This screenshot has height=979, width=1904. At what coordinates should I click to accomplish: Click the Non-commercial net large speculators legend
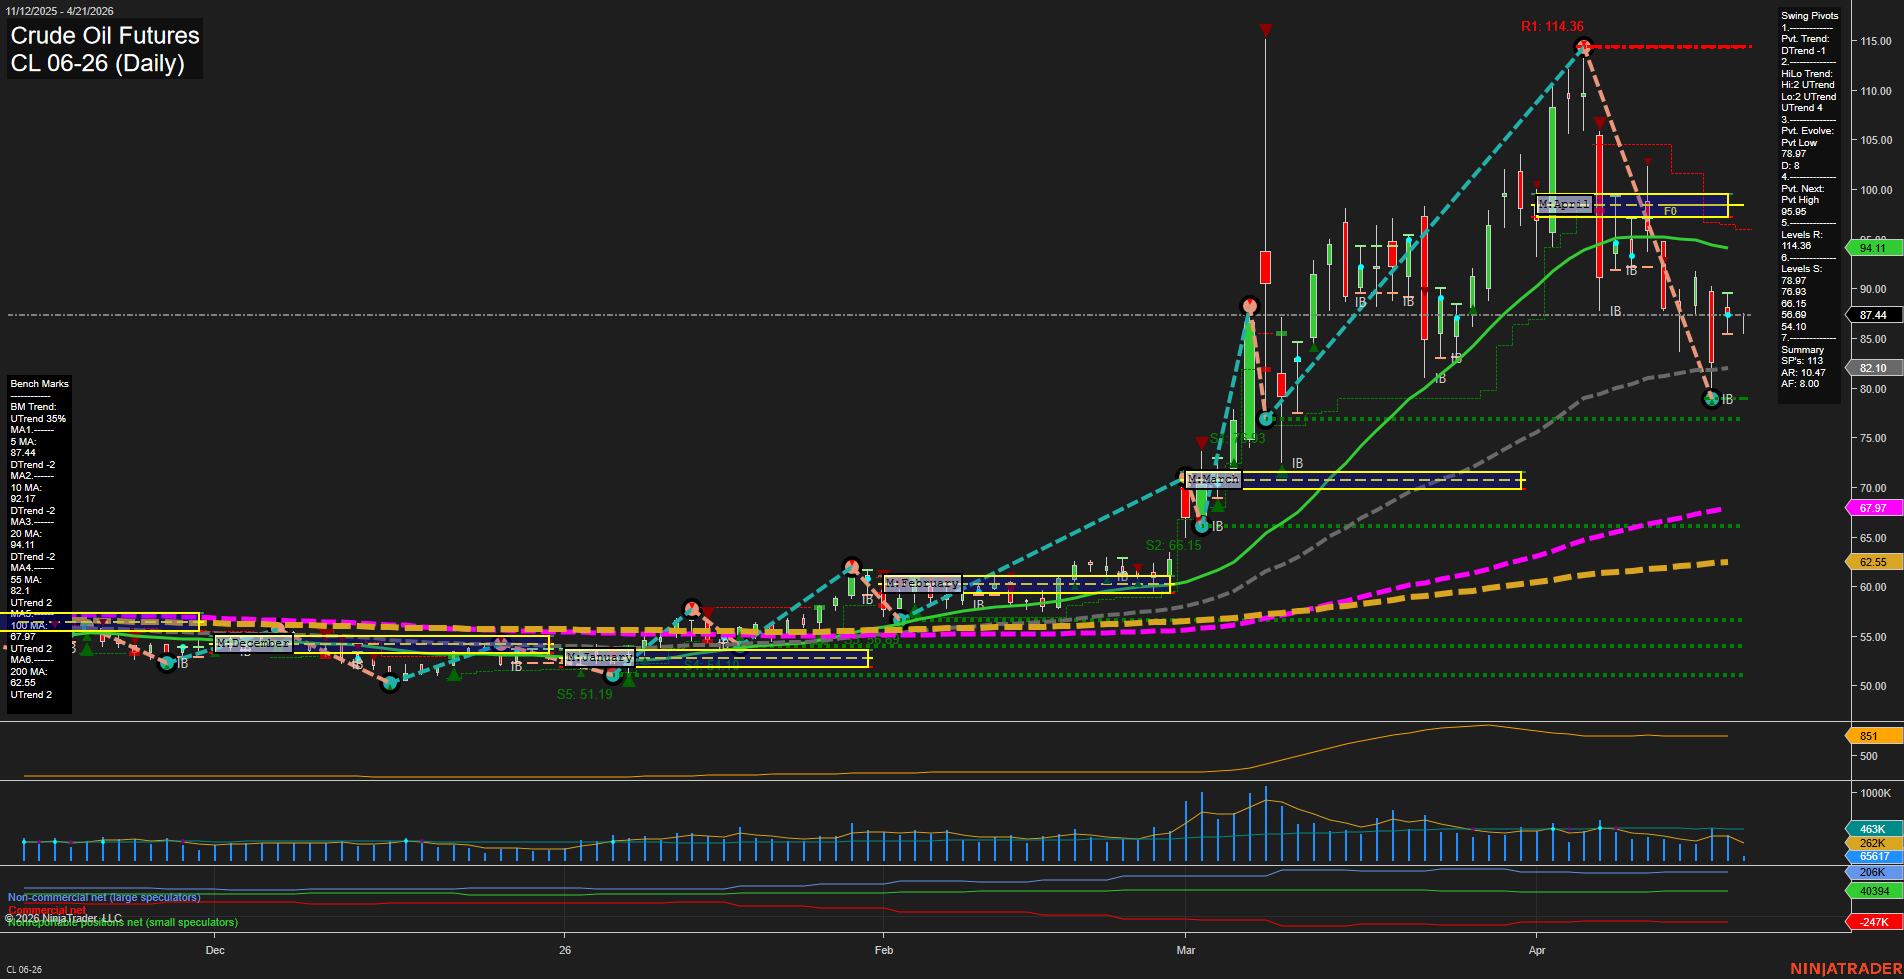click(103, 897)
